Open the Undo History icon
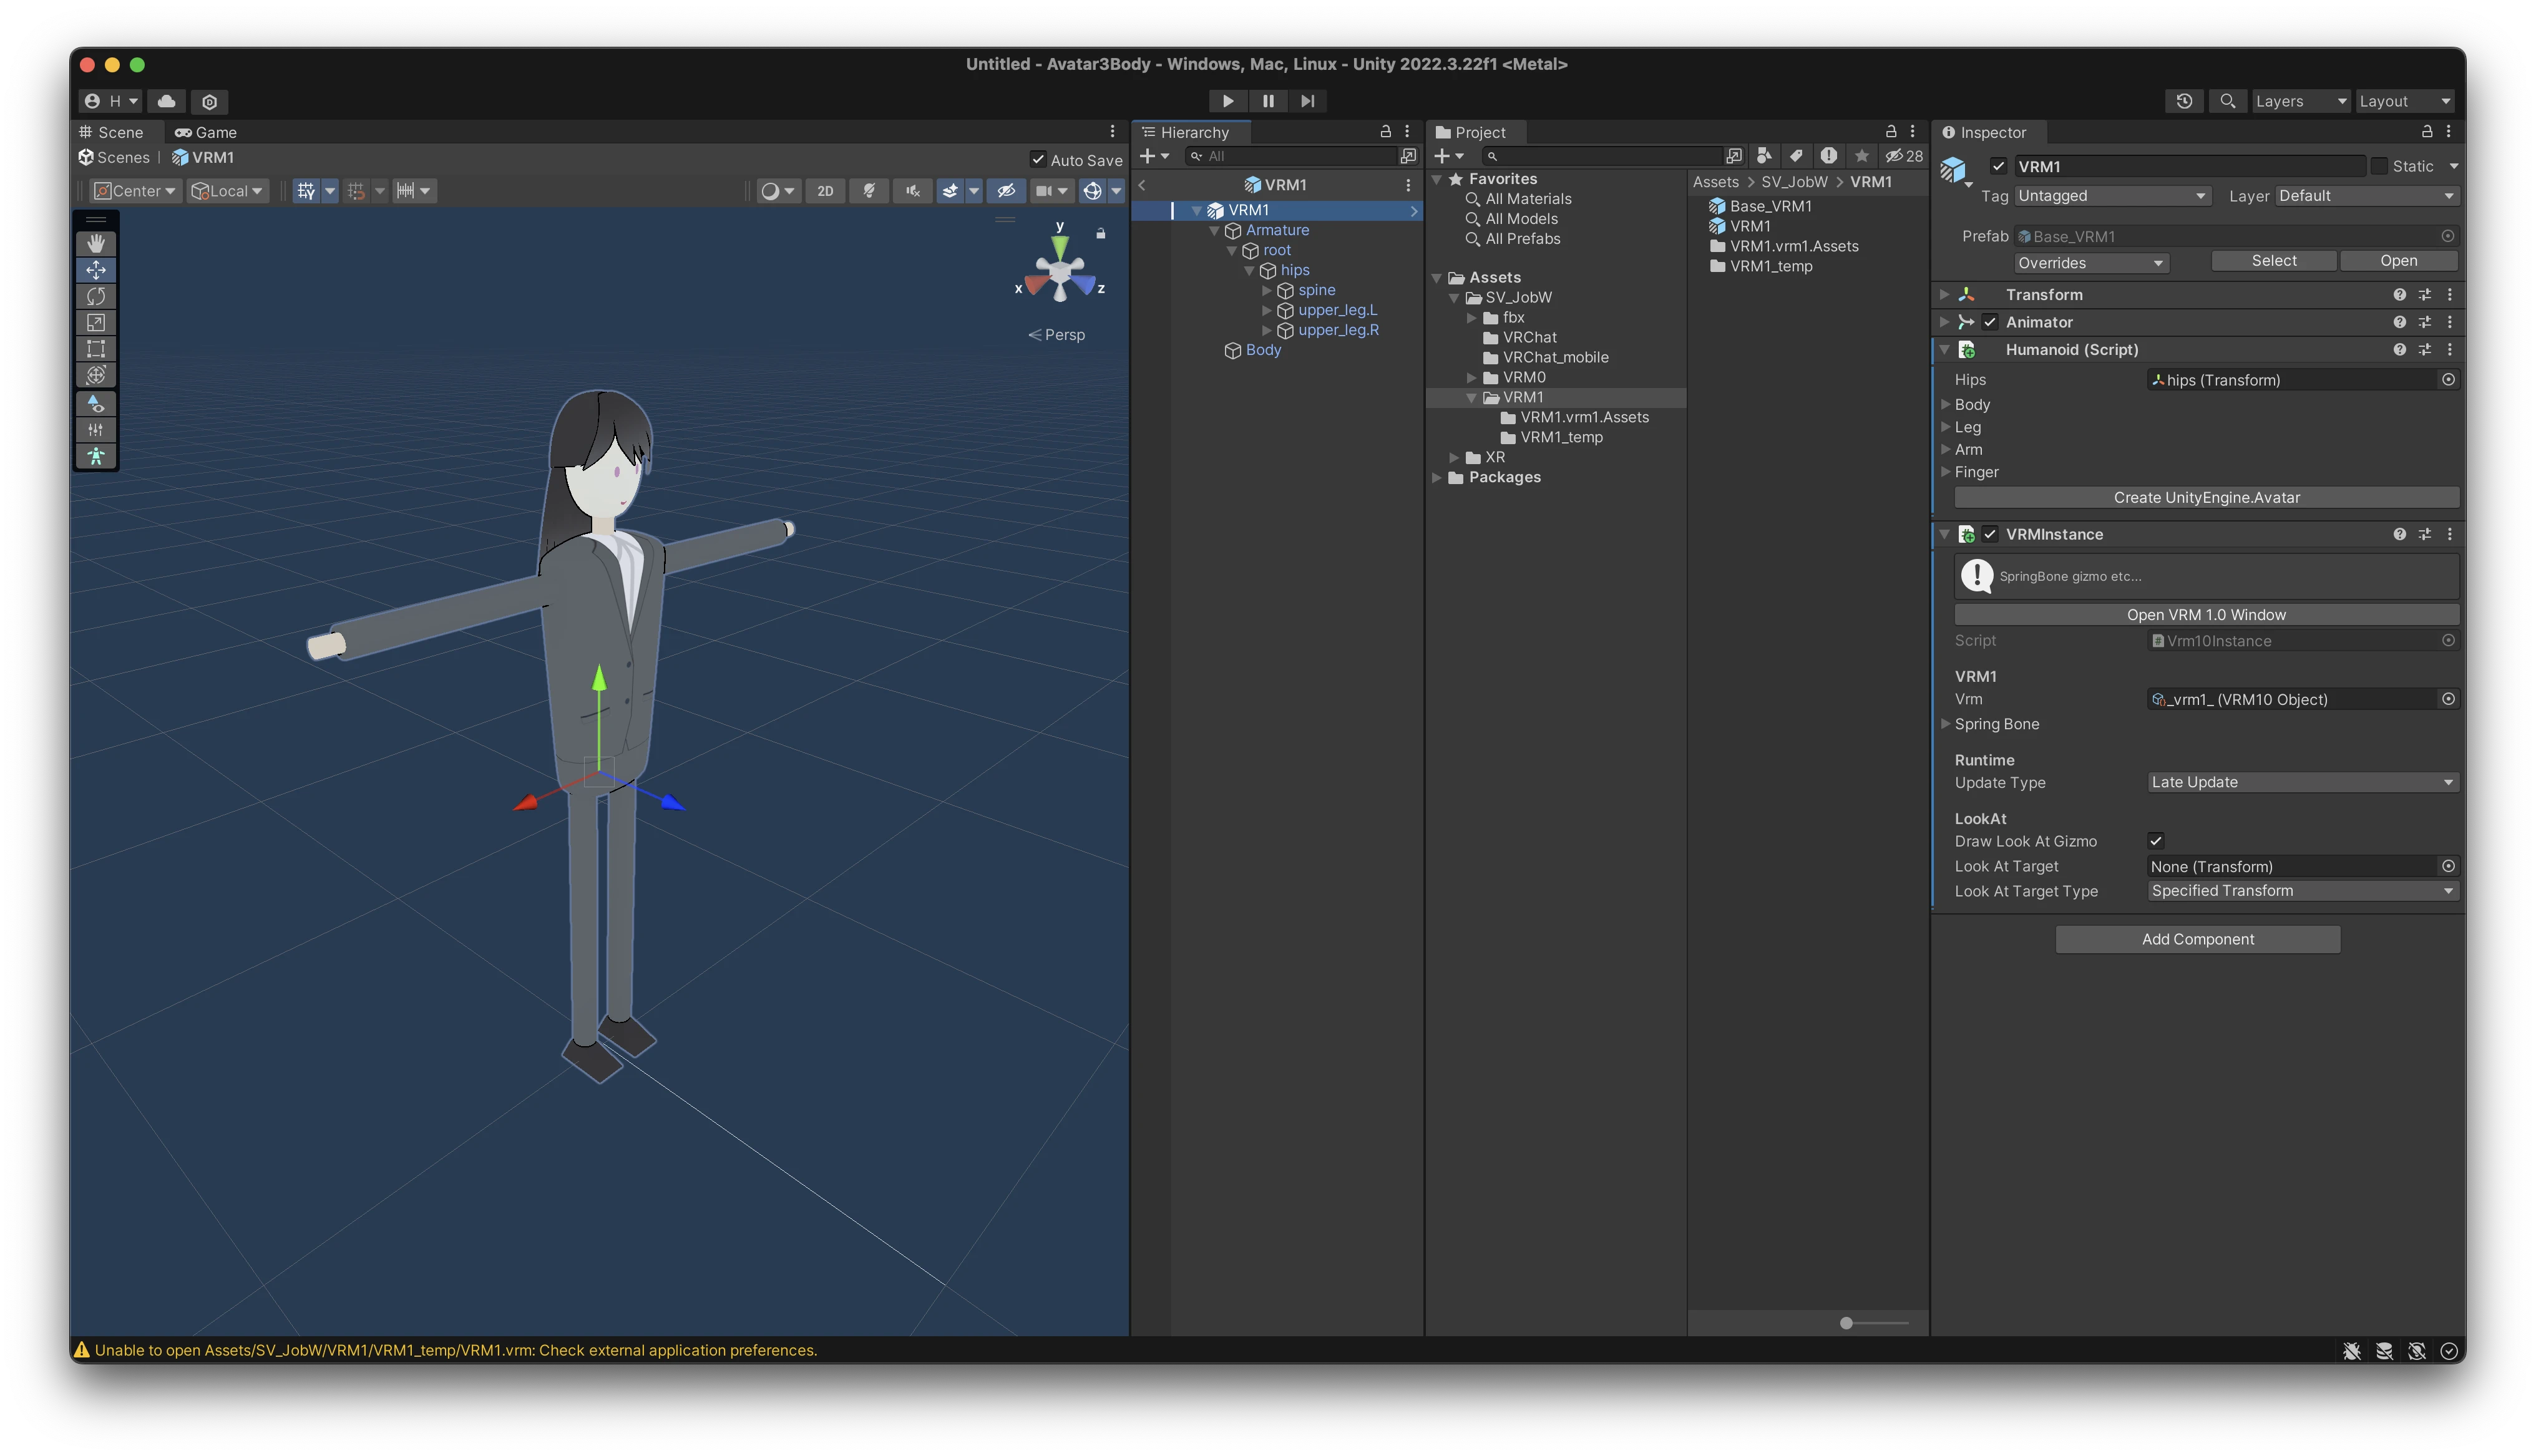The height and width of the screenshot is (1456, 2536). pos(2184,101)
